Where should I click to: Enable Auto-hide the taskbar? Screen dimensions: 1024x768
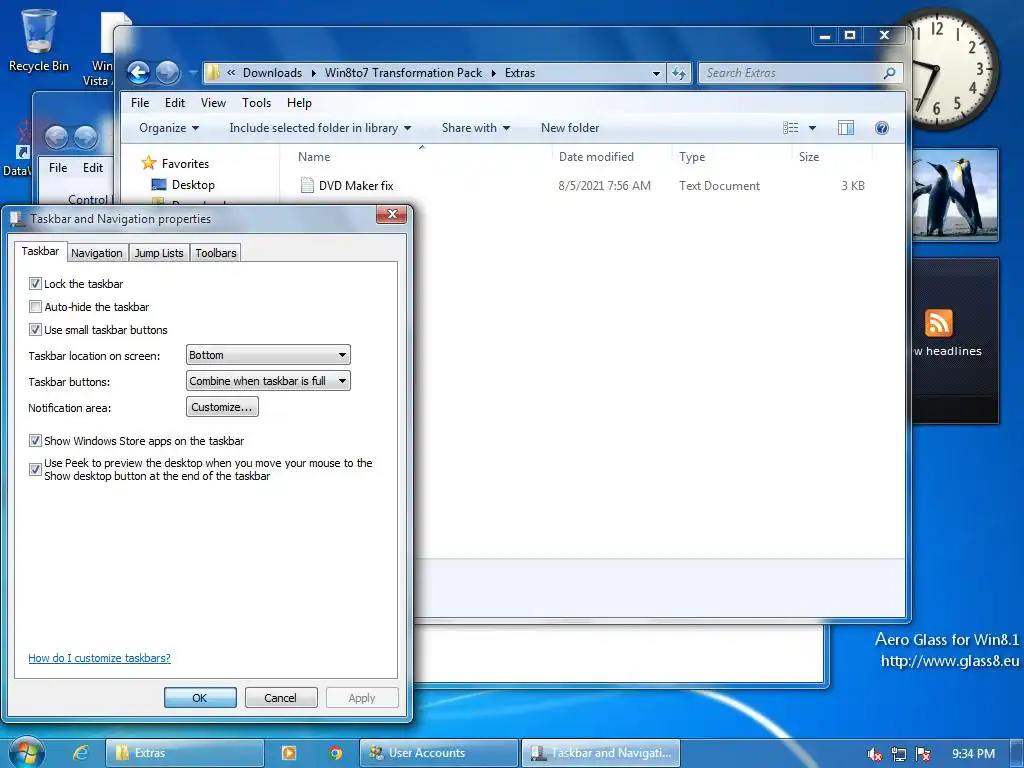pos(35,306)
